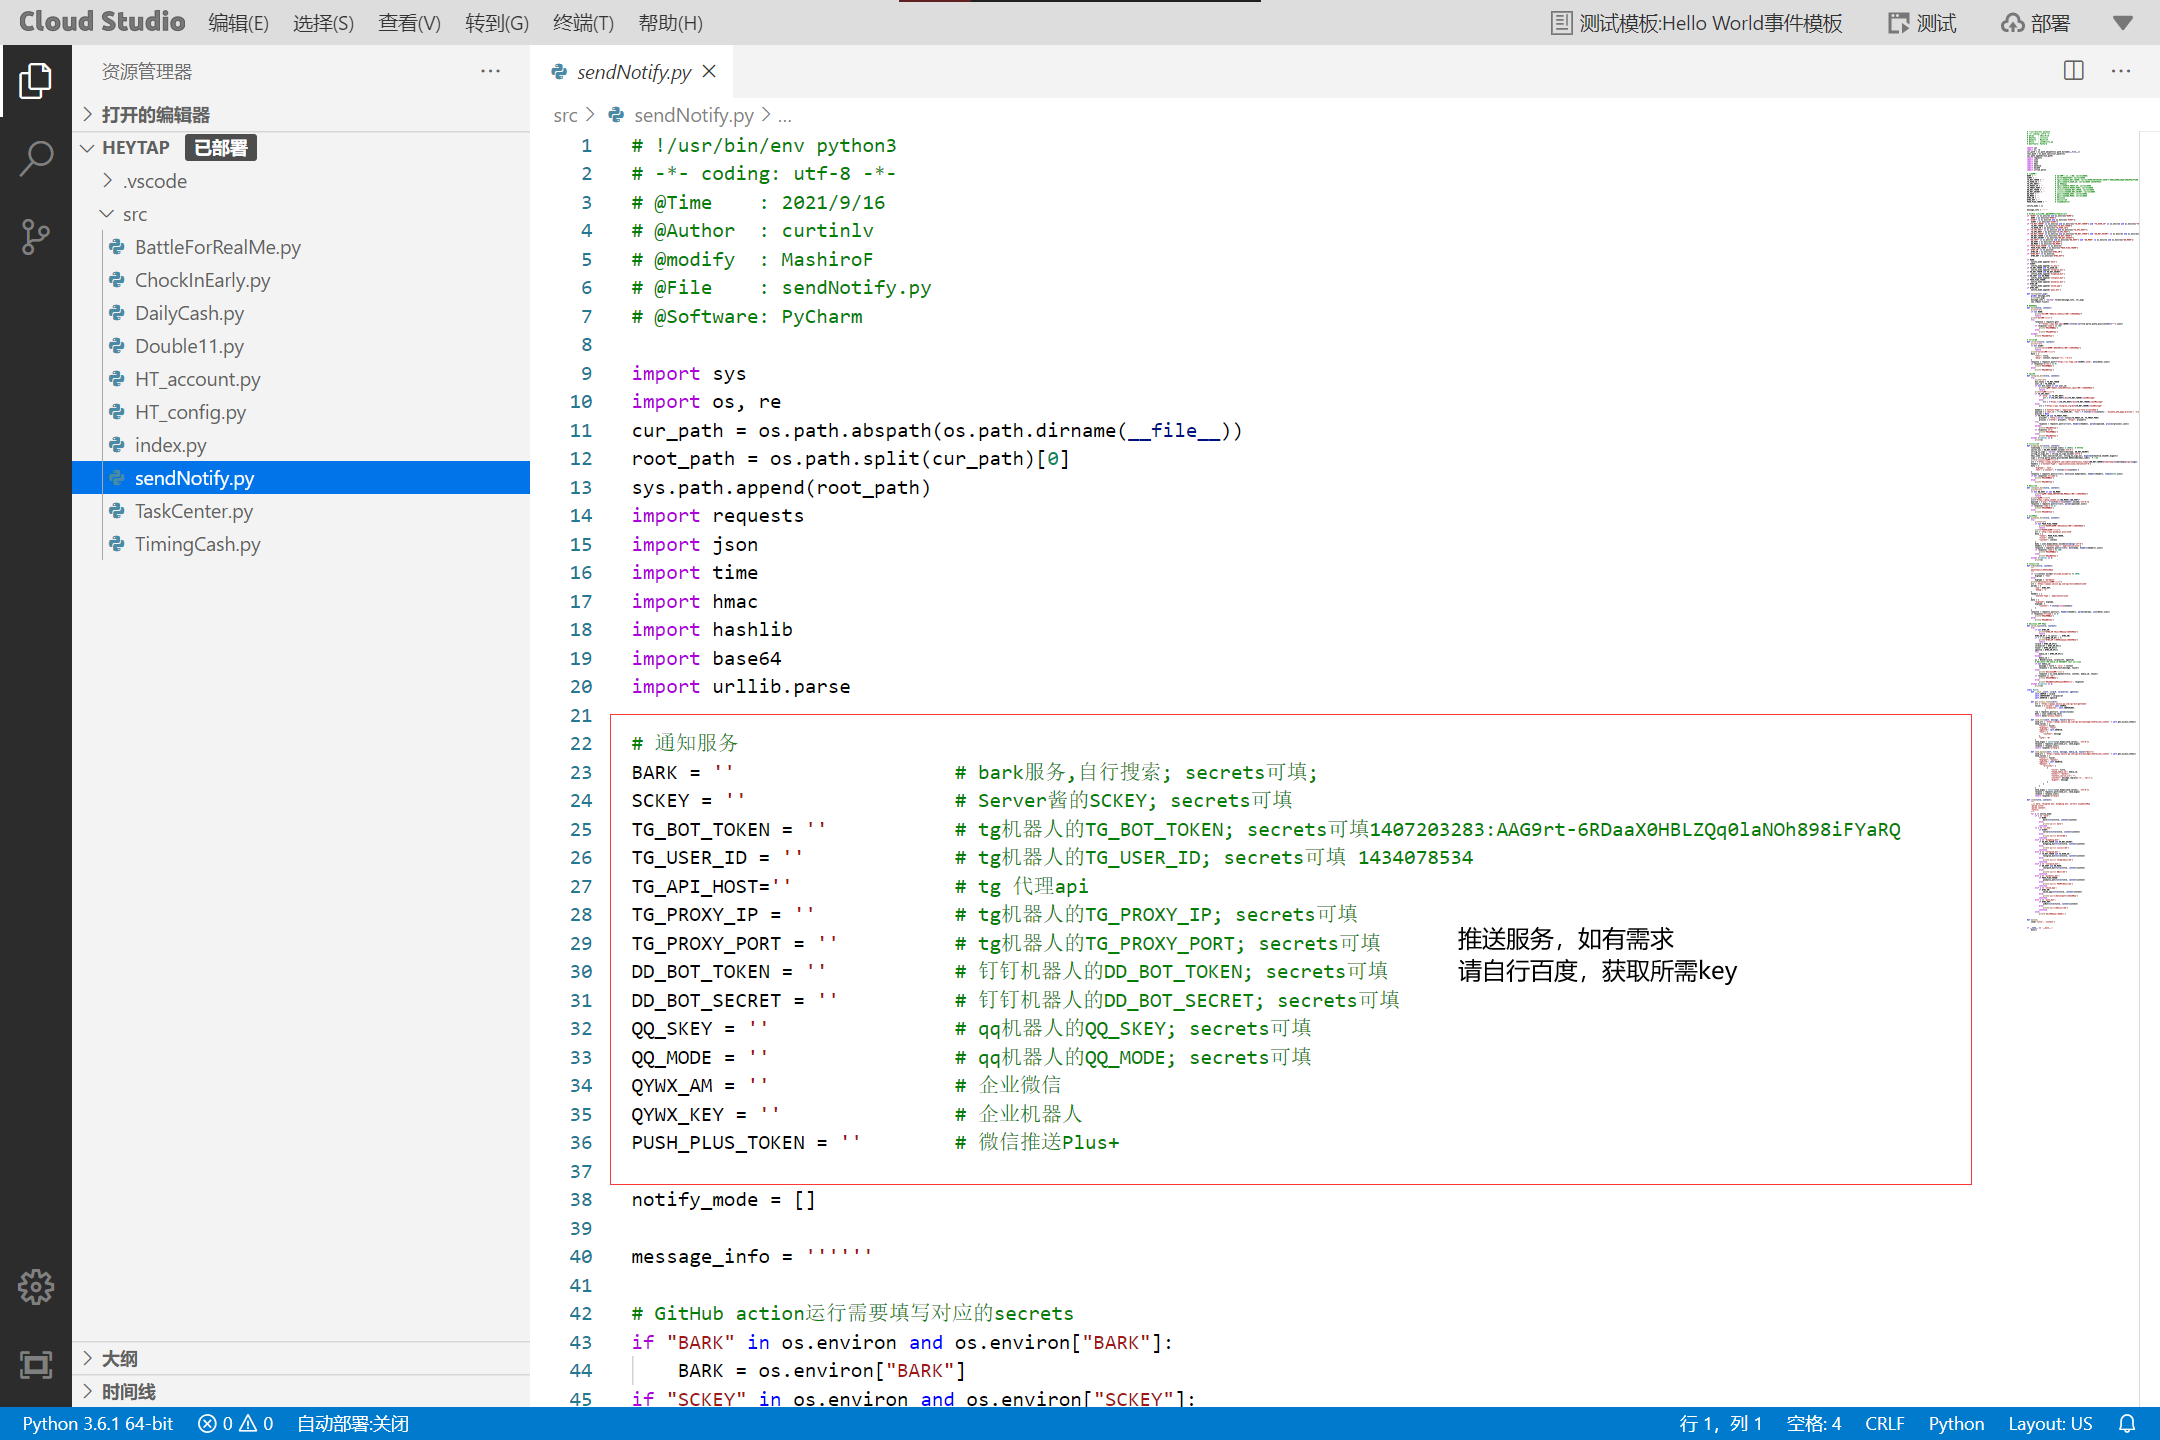Screen dimensions: 2160x1440
Task: Close the sendNotify.py tab
Action: [x=709, y=71]
